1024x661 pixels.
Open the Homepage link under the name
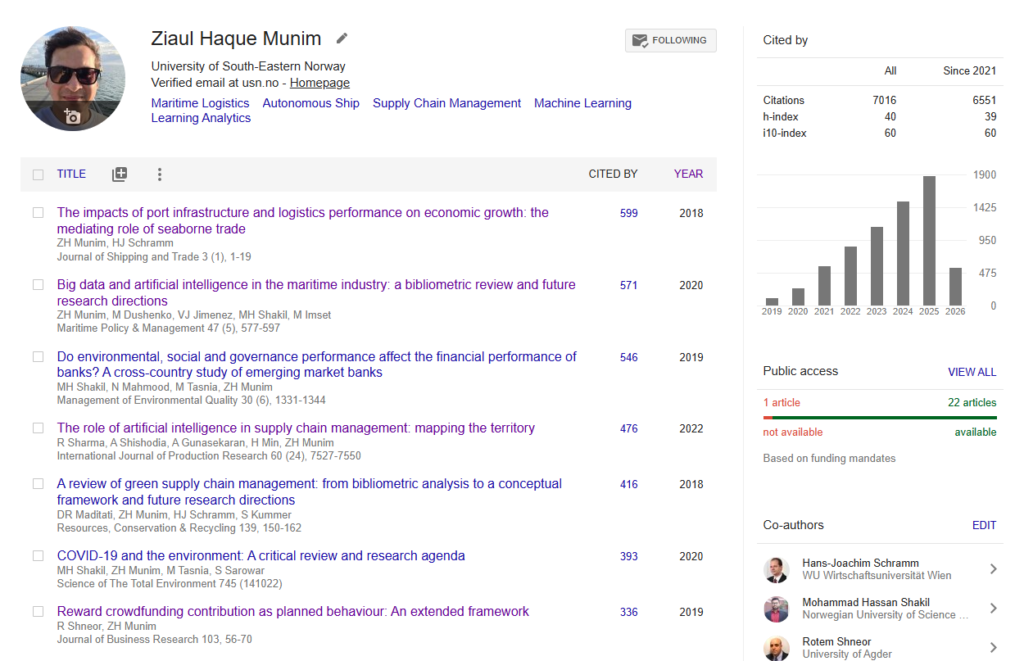pos(320,83)
